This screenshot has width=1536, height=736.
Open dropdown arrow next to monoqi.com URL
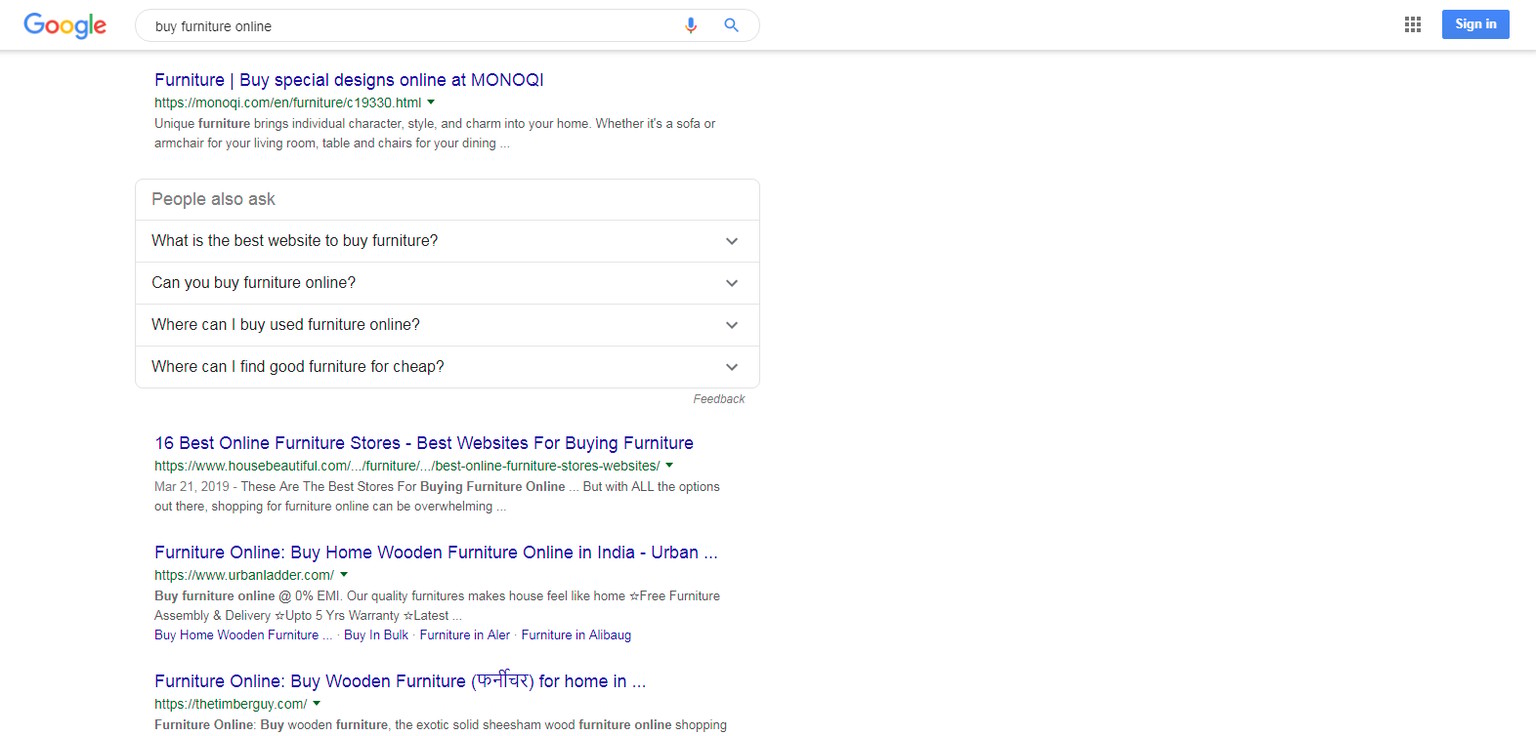(431, 102)
